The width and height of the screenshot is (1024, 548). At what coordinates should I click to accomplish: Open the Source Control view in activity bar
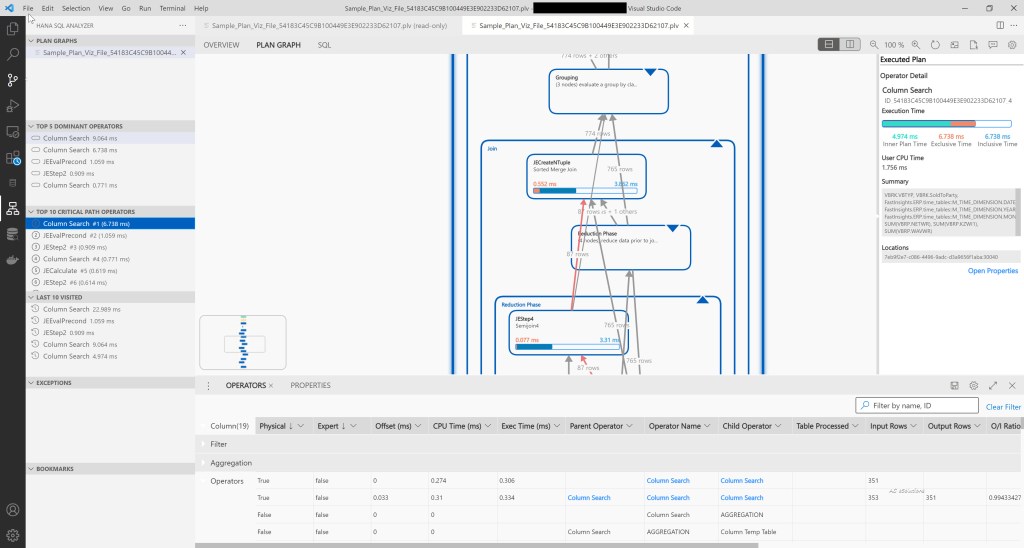pyautogui.click(x=13, y=80)
